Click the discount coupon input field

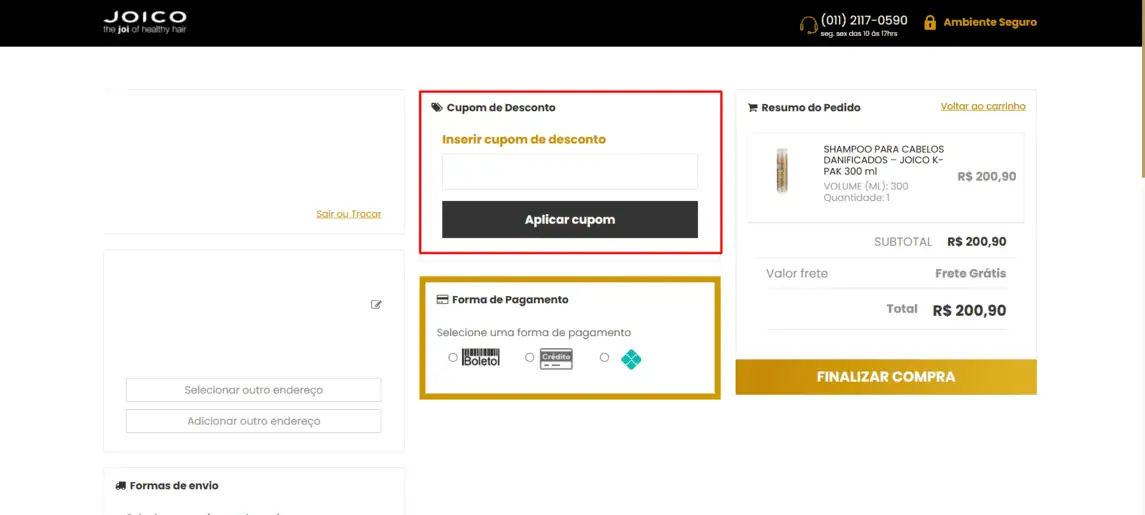pos(570,172)
